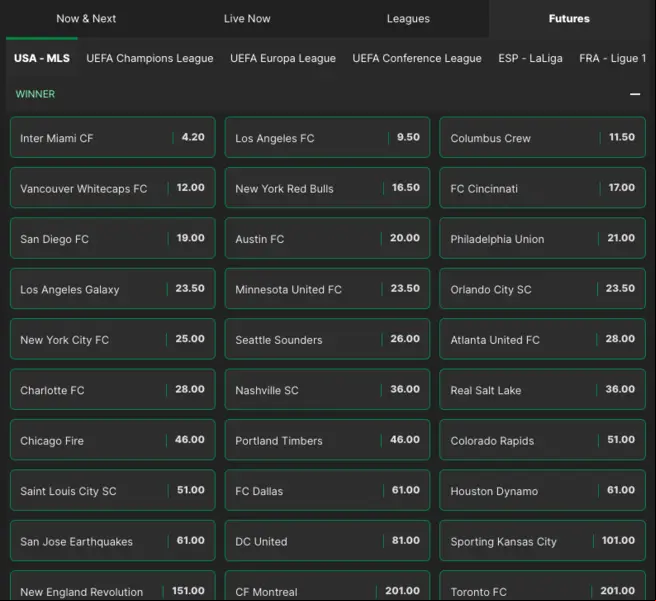The image size is (656, 601).
Task: Choose CF Montreal at 201.00
Action: (327, 586)
